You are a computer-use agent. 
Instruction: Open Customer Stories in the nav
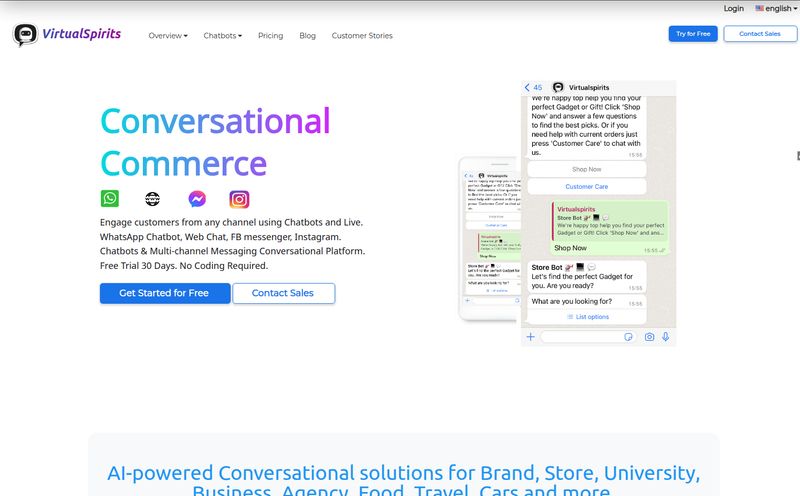(x=362, y=36)
